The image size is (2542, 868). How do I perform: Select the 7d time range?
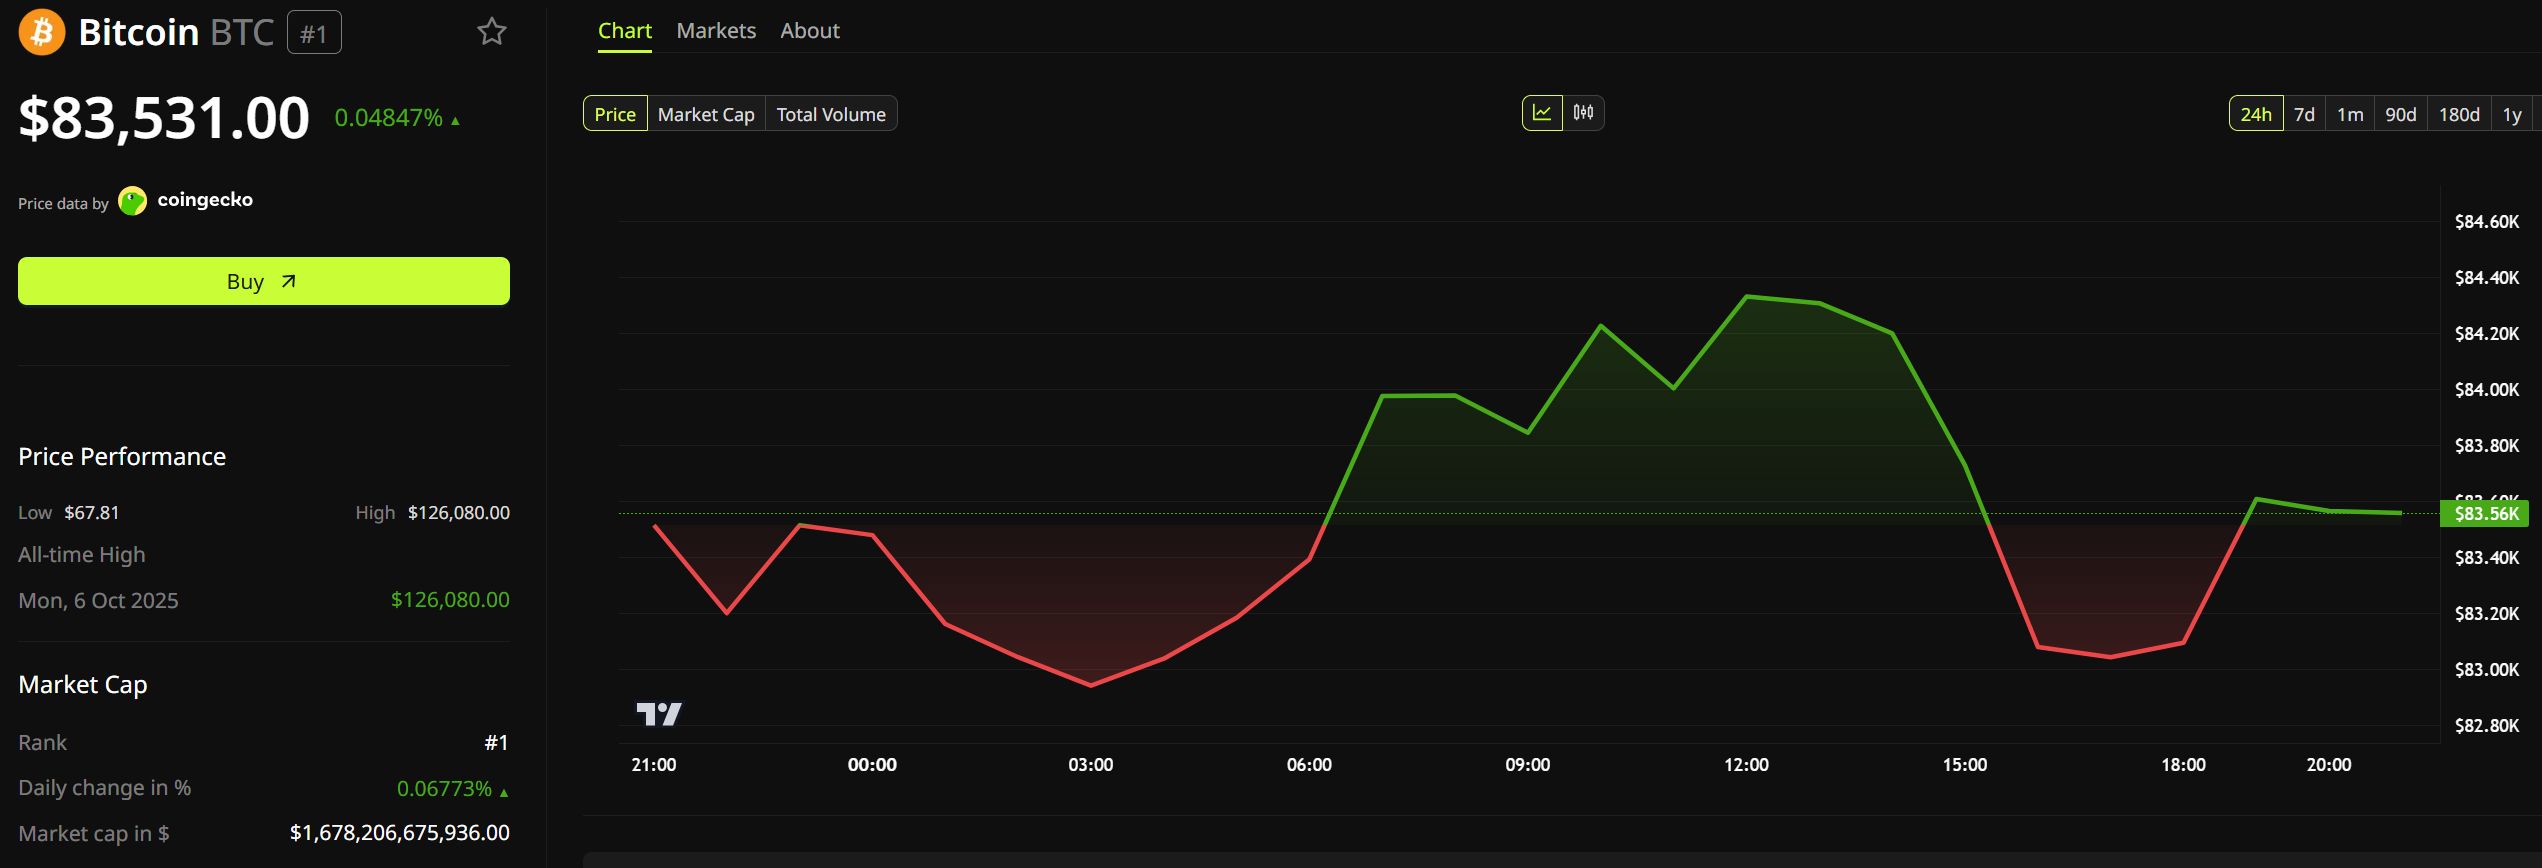[x=2304, y=114]
